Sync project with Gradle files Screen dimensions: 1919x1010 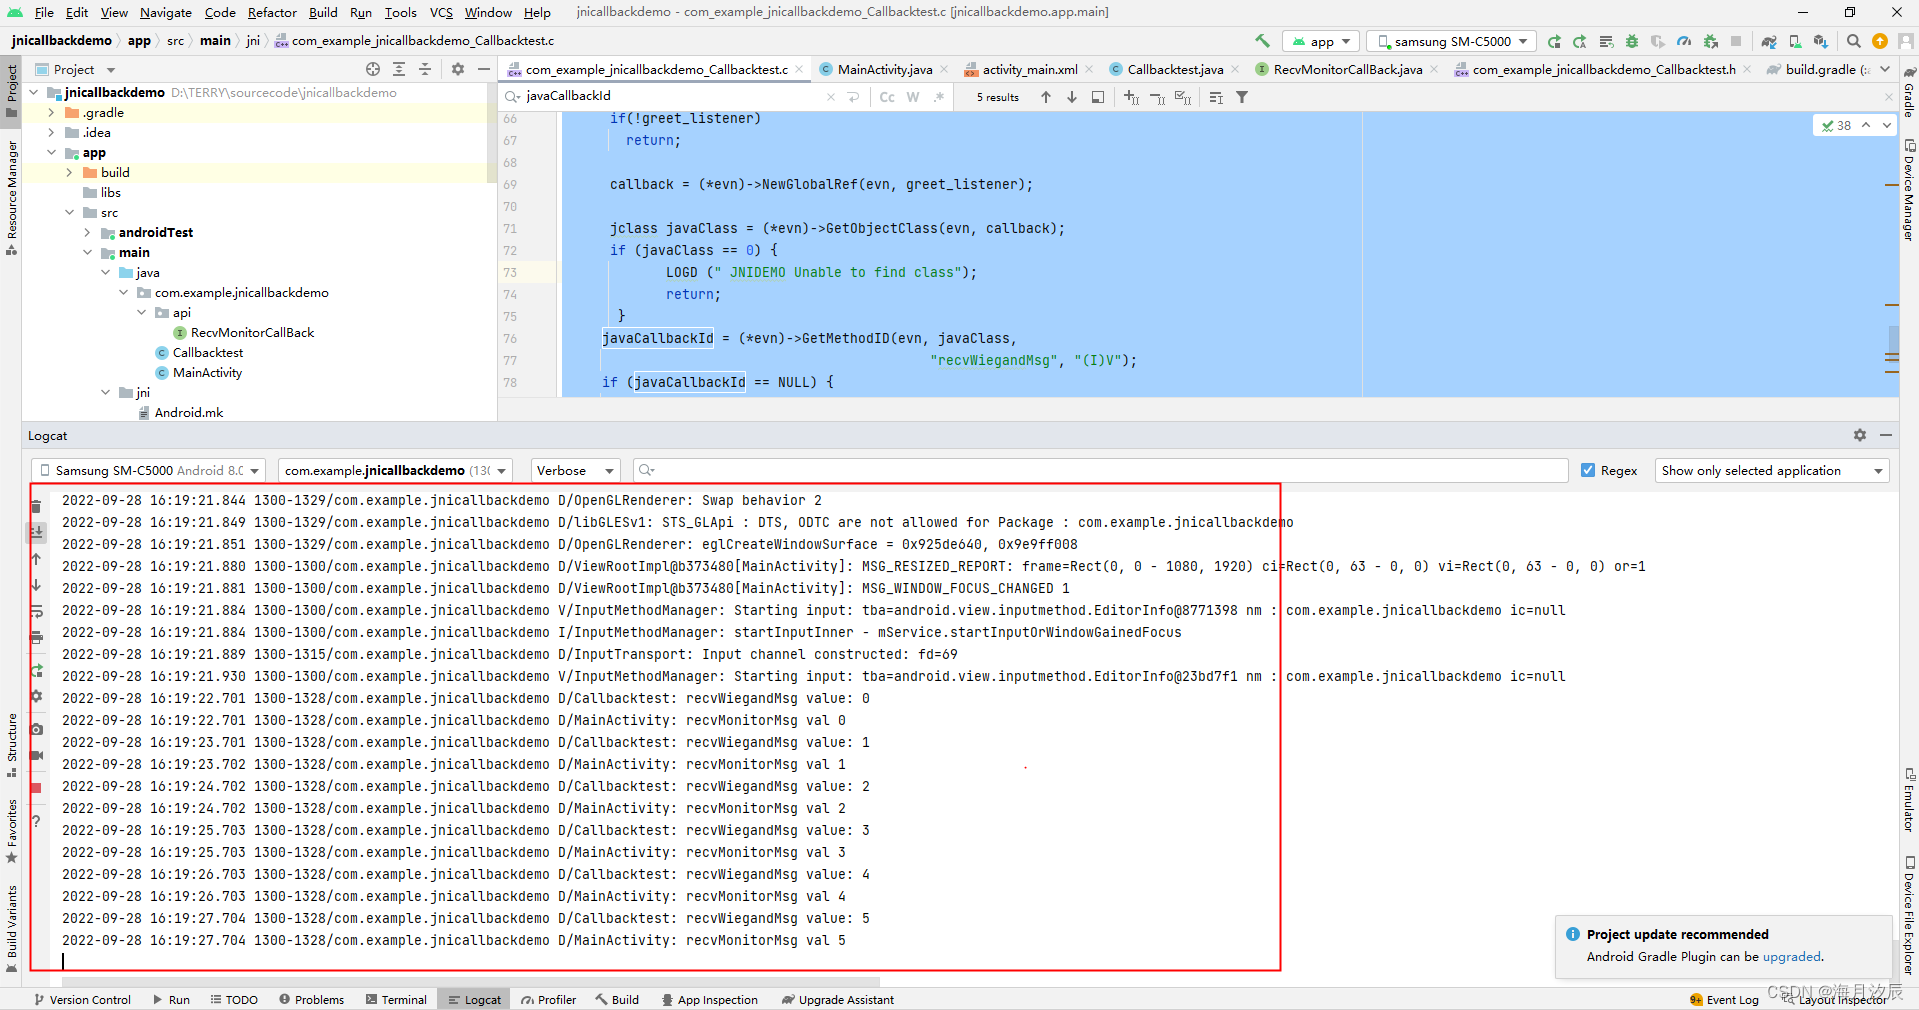(x=1768, y=42)
